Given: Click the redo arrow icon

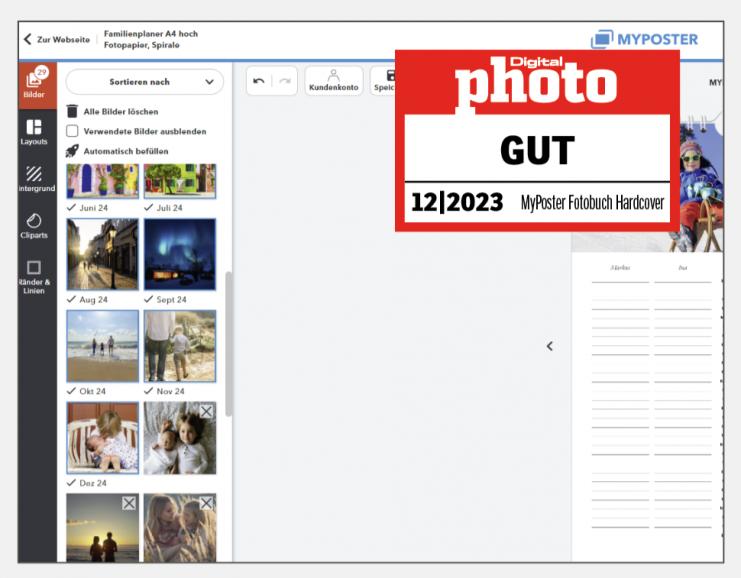Looking at the screenshot, I should pos(285,81).
